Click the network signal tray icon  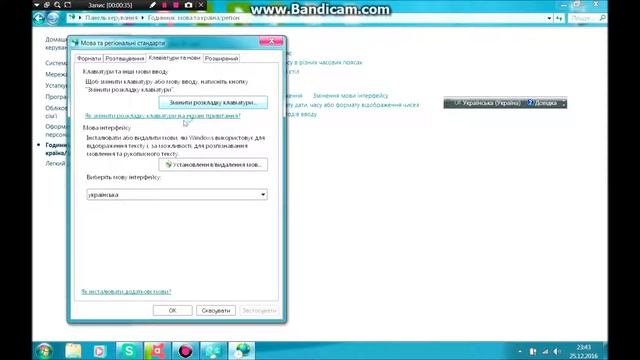point(545,351)
